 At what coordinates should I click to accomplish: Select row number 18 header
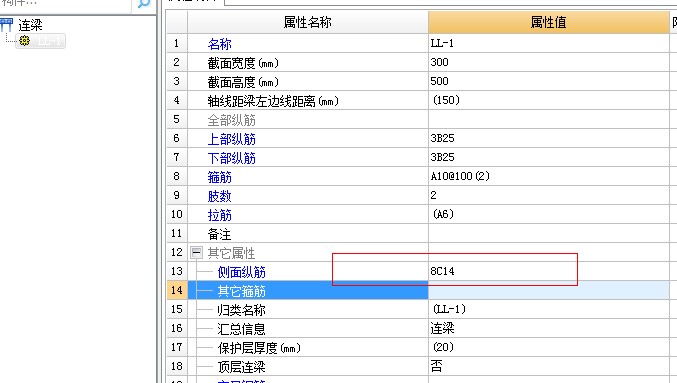(x=177, y=366)
